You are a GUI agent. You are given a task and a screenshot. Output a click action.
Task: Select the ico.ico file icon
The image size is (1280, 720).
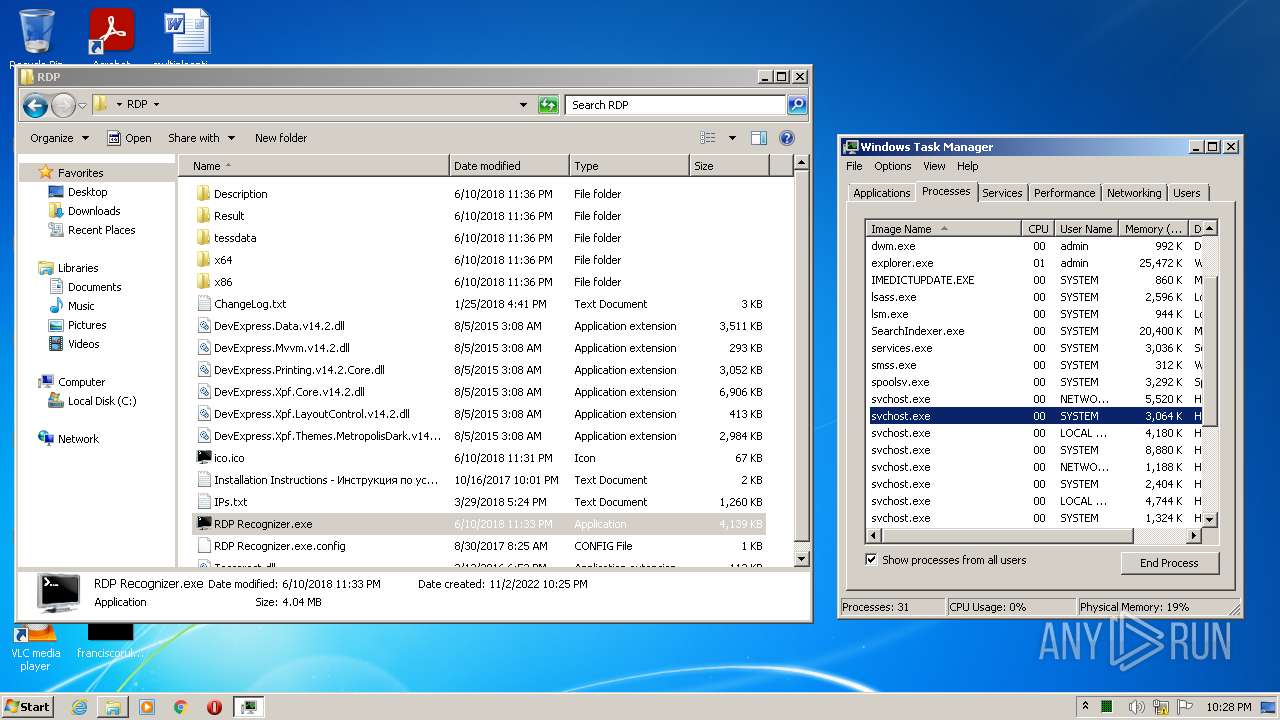204,458
